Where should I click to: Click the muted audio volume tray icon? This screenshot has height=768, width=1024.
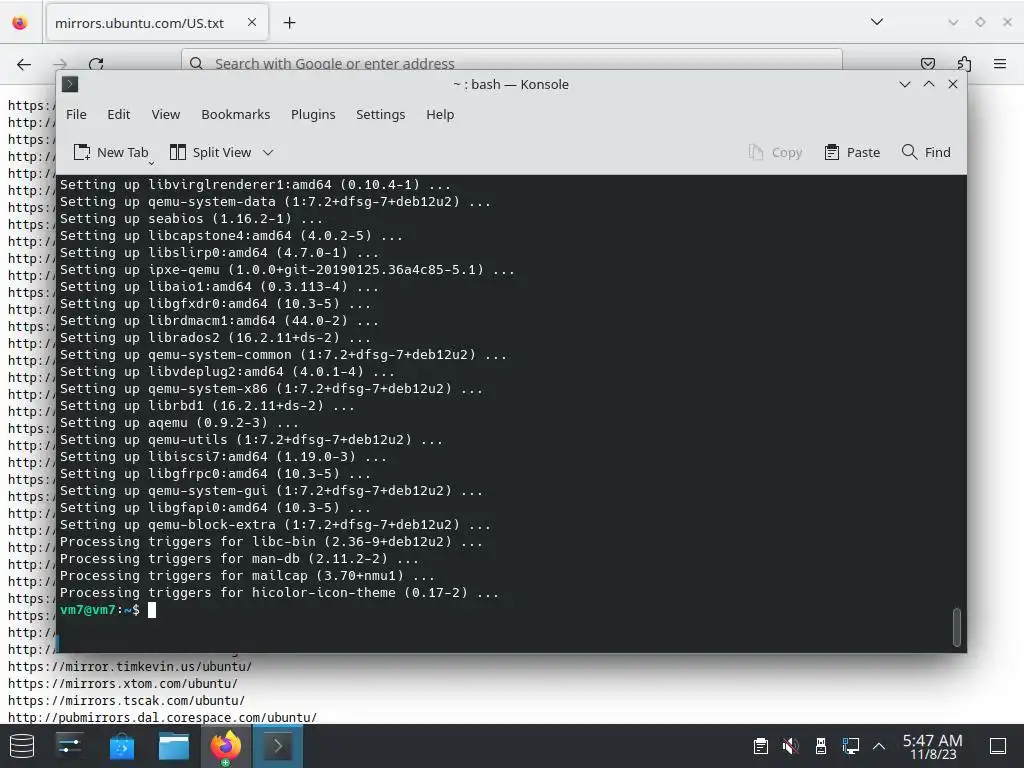click(790, 746)
